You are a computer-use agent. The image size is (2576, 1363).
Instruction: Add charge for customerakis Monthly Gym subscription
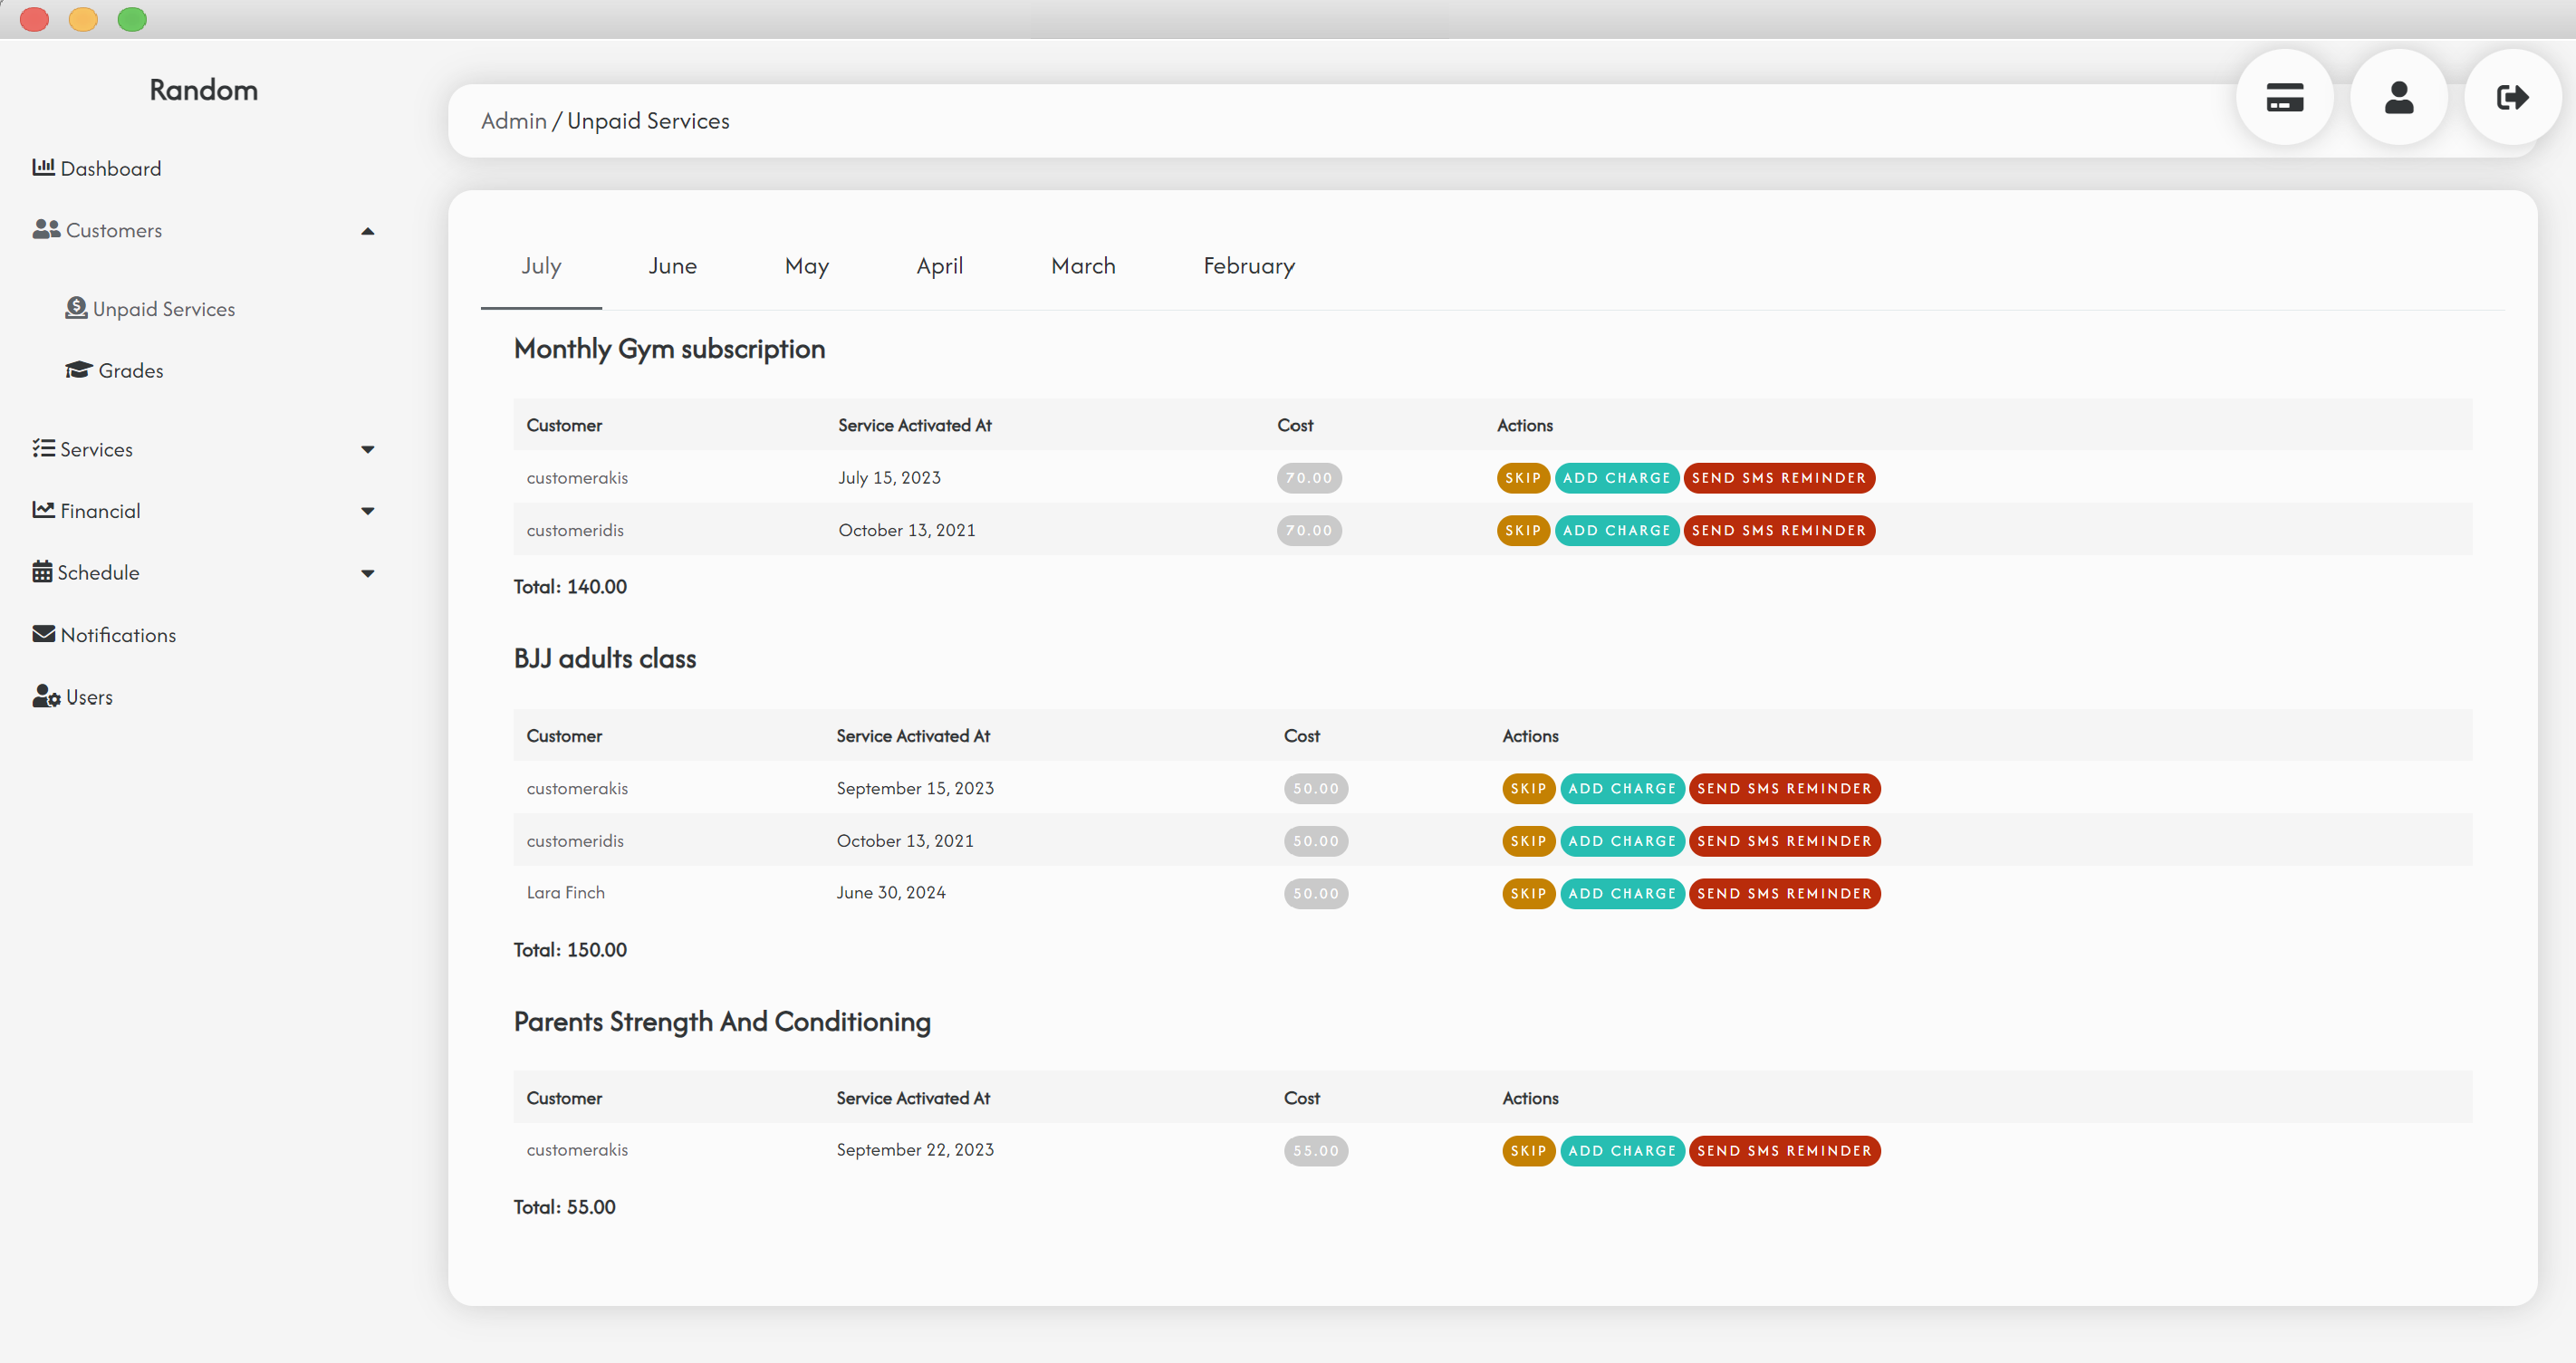(1616, 478)
